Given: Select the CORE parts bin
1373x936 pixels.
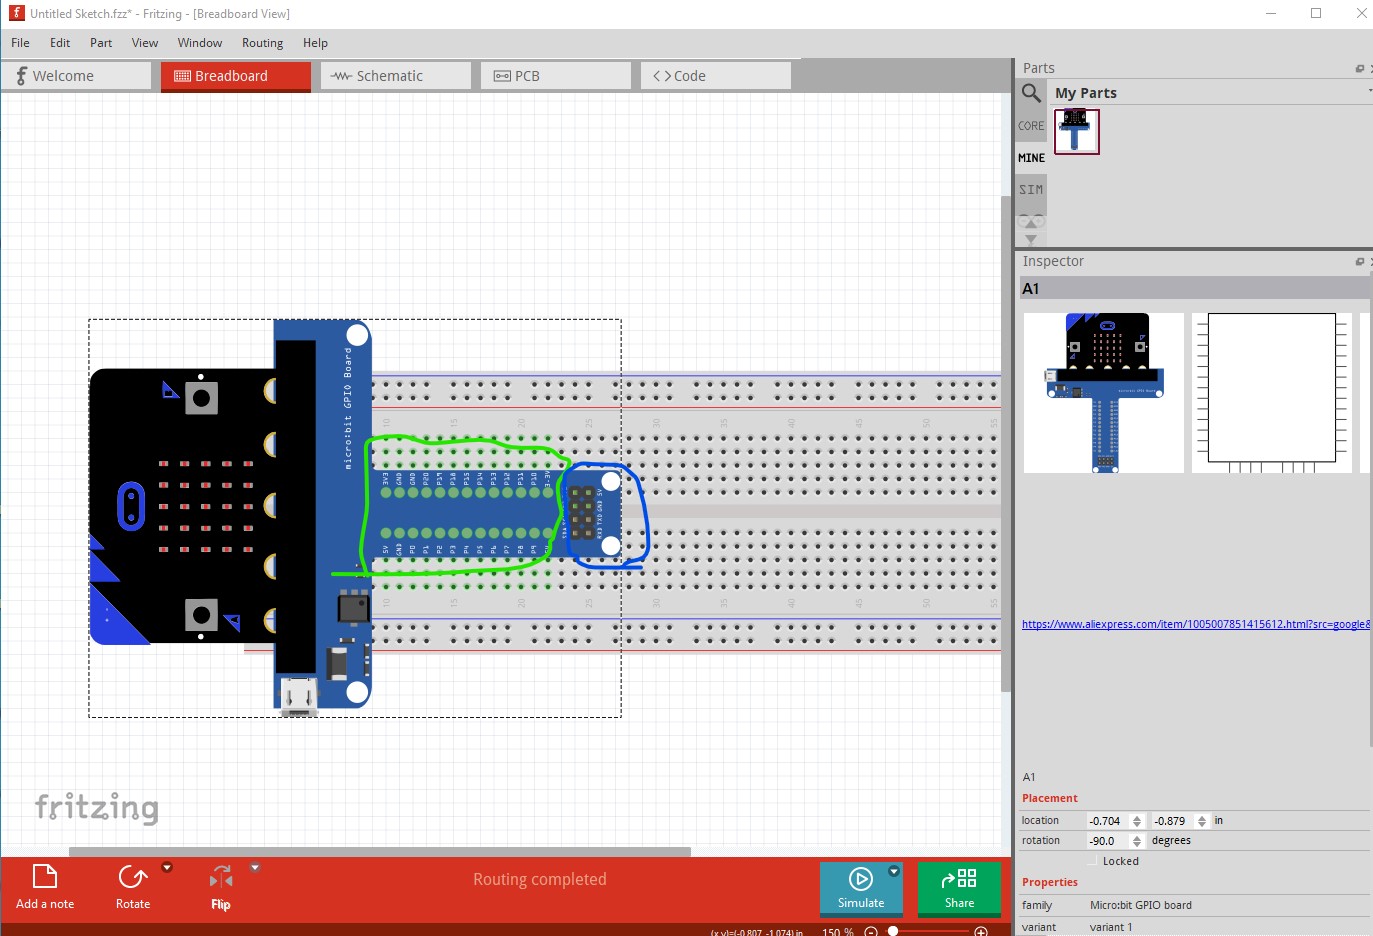Looking at the screenshot, I should click(1031, 126).
